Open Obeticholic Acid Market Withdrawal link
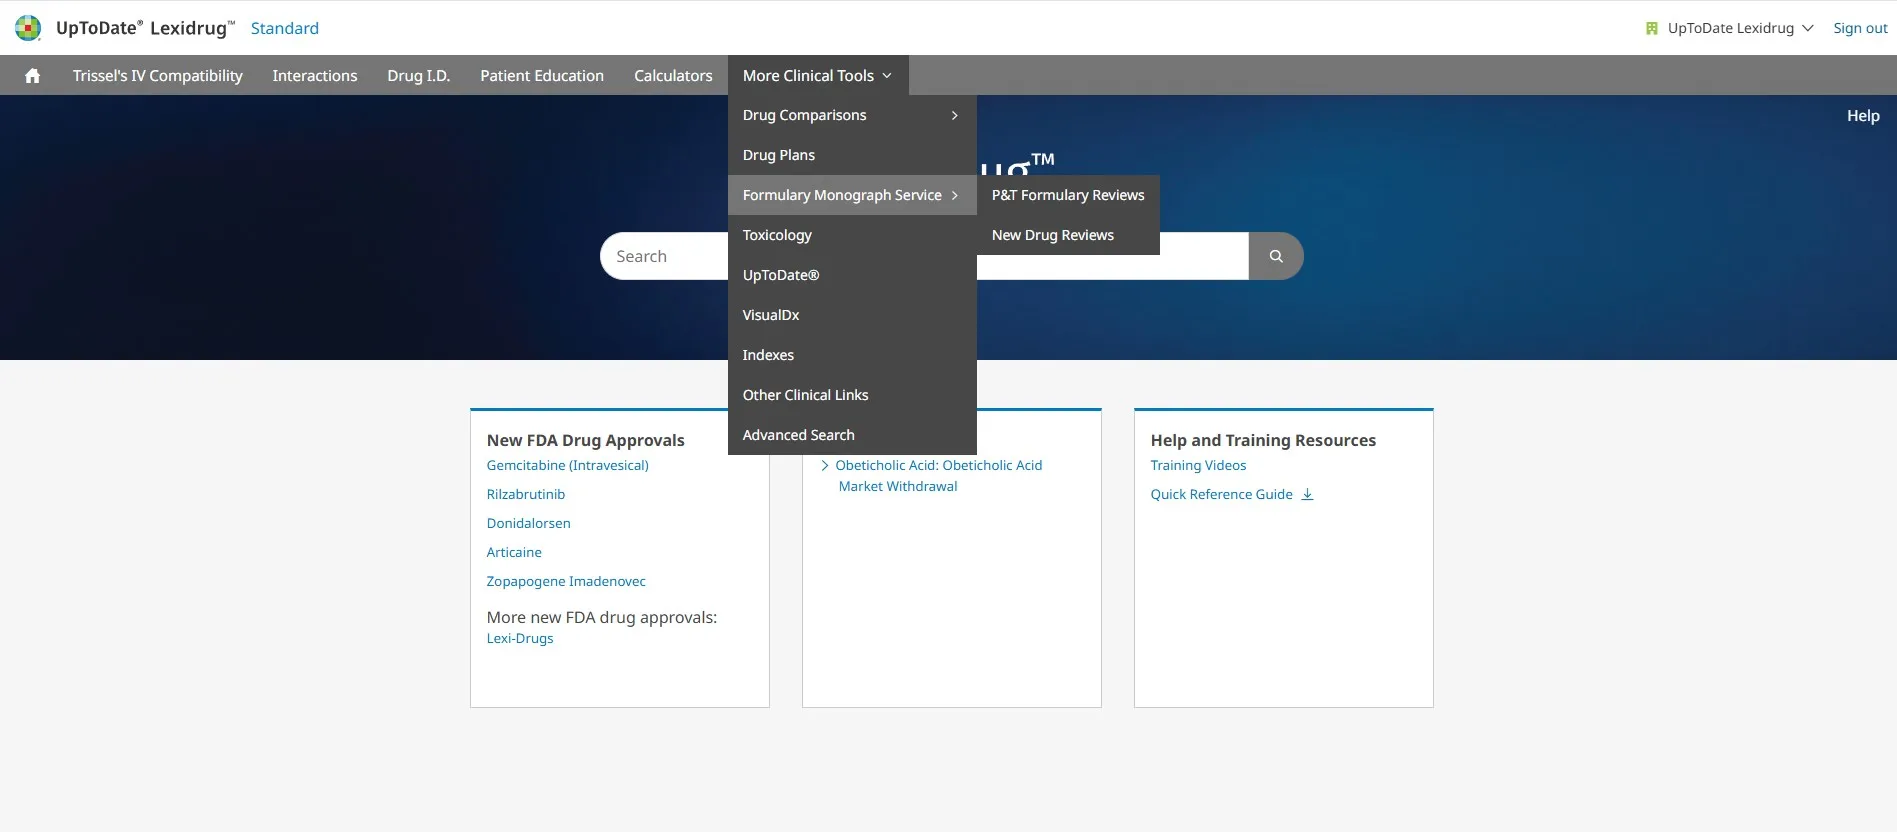Screen dimensions: 1897x832 coord(939,476)
